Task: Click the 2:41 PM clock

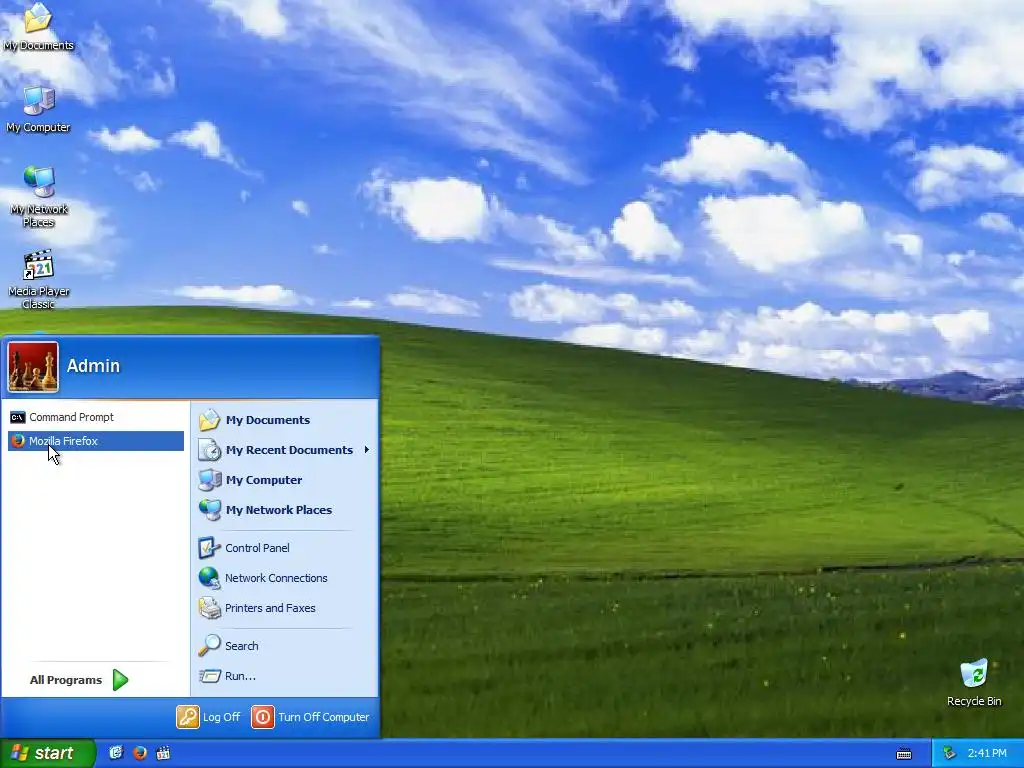Action: (987, 753)
